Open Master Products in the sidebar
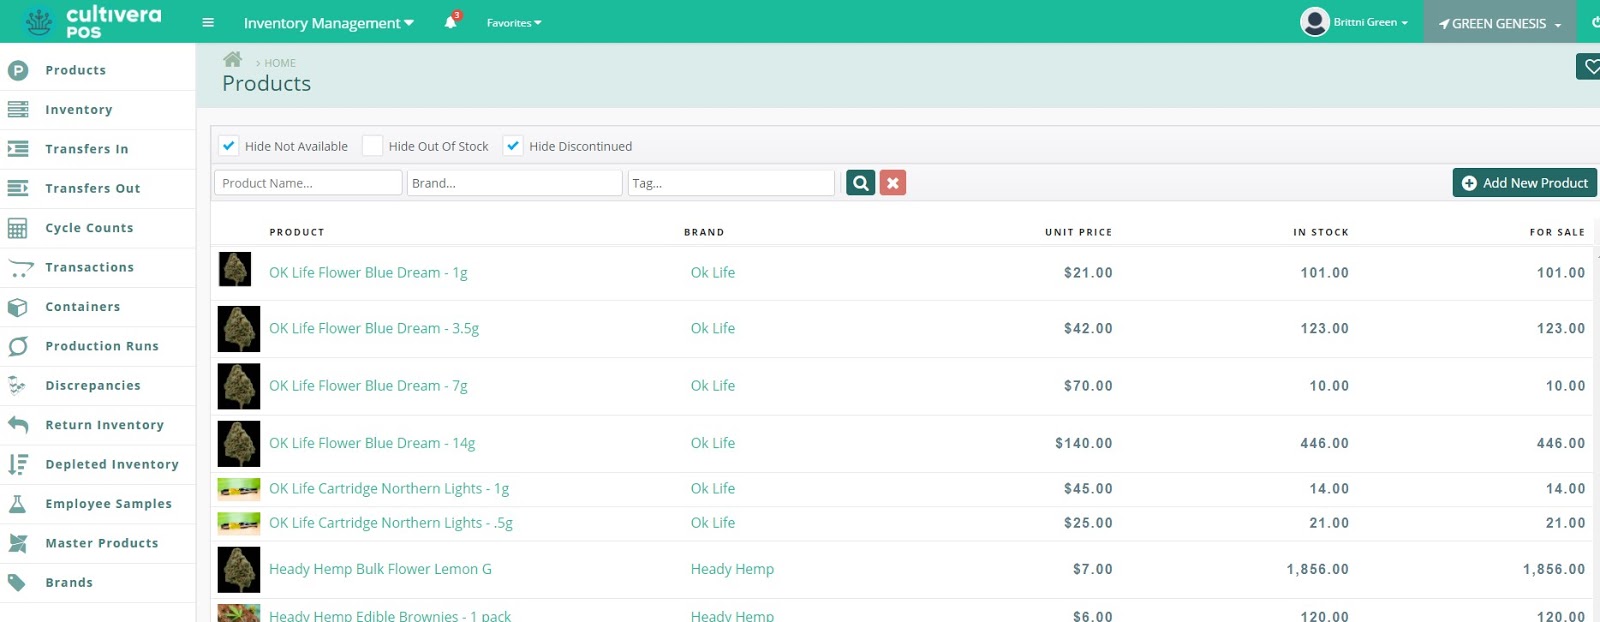 tap(102, 543)
